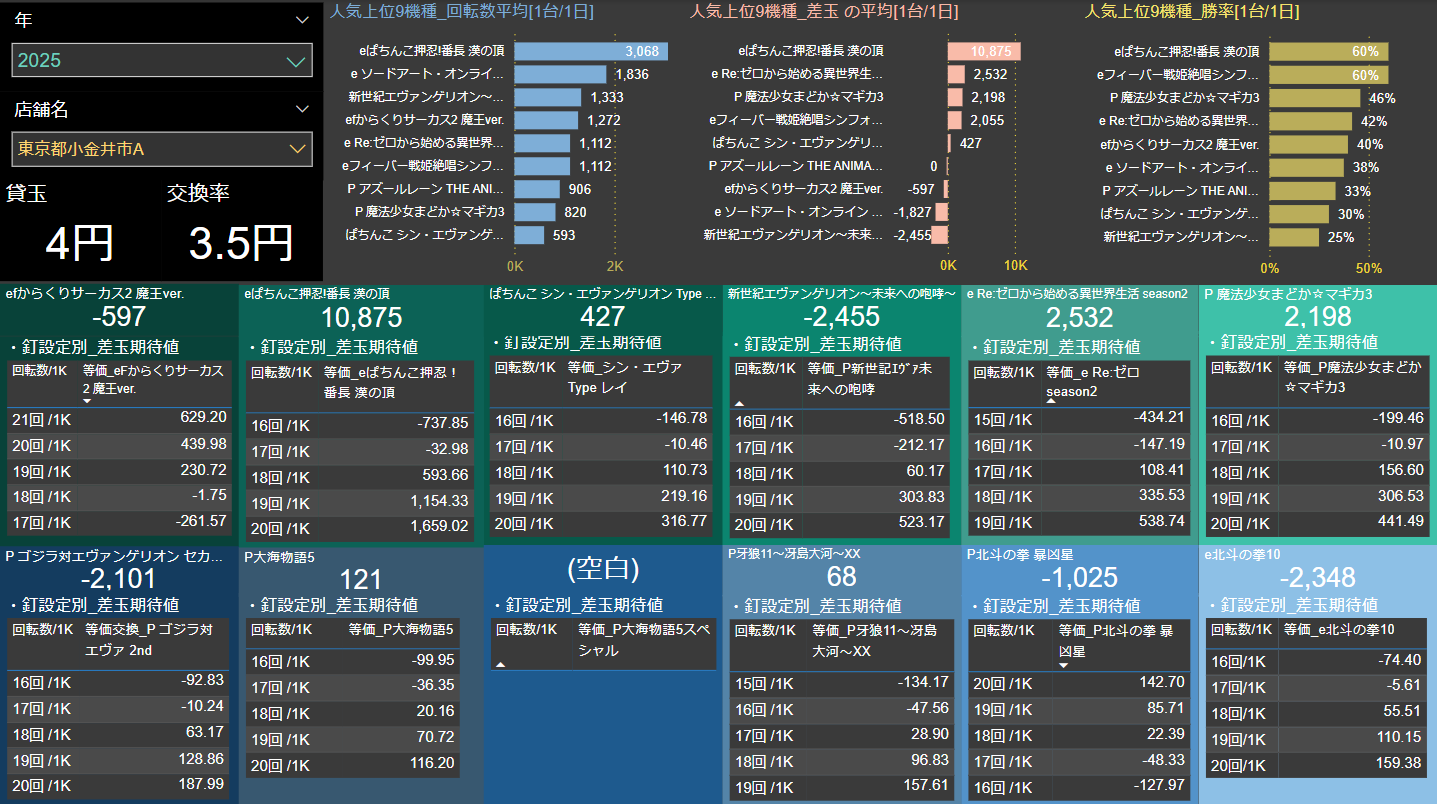Click 回転数/1K header in e北斗の拳10 table
This screenshot has height=804, width=1437.
click(1241, 630)
